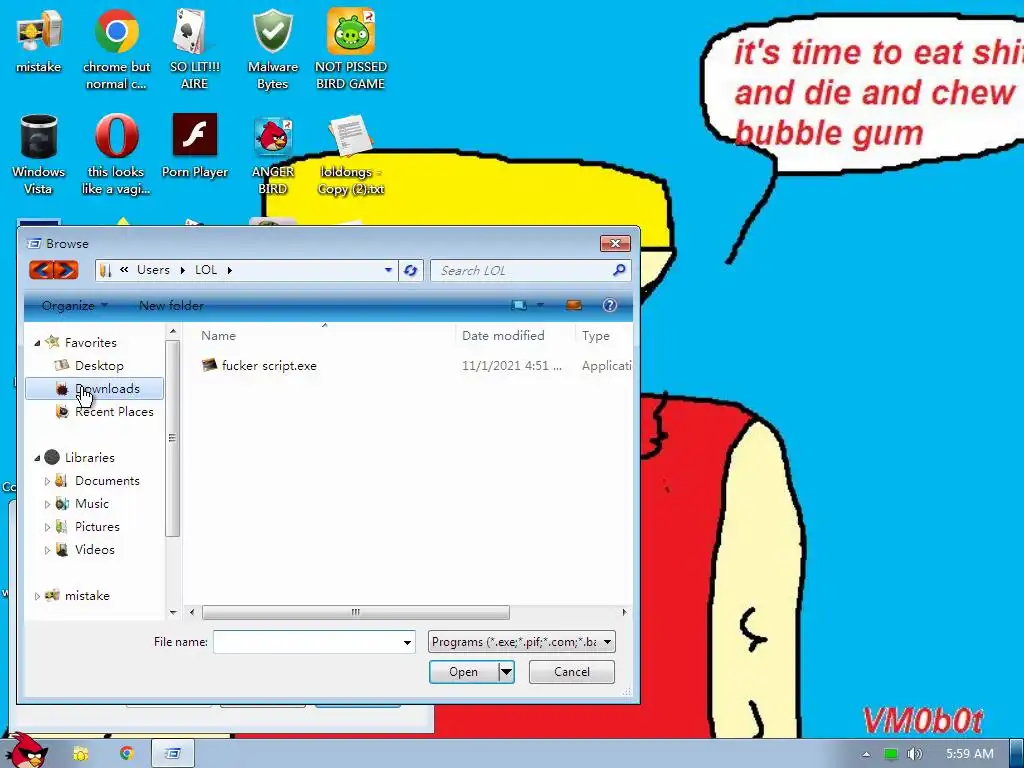Change the view with the views icon
1024x768 pixels.
coord(519,305)
